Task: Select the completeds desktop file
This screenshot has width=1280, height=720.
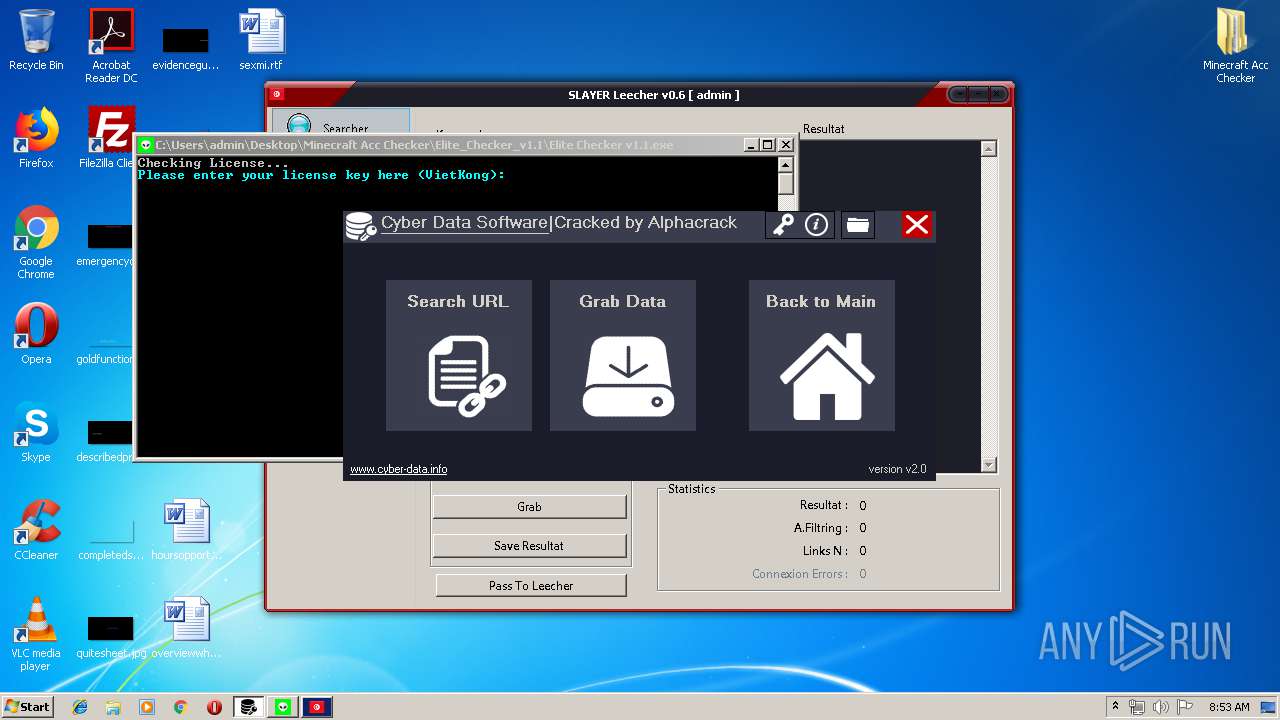Action: [x=110, y=538]
